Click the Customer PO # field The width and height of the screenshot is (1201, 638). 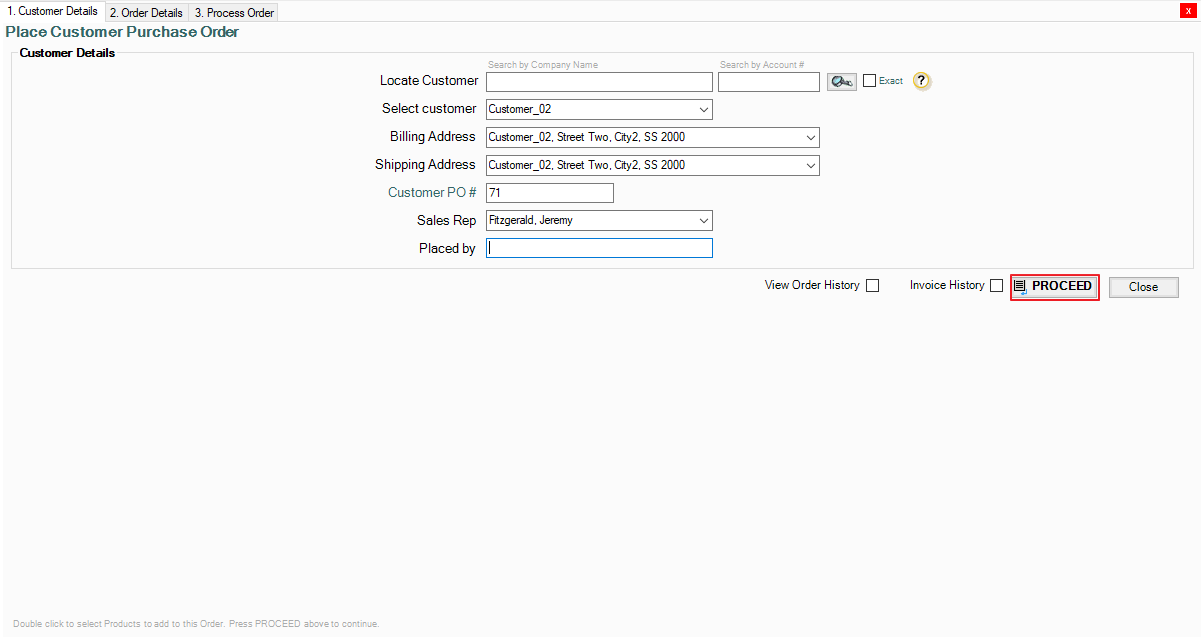(x=549, y=193)
